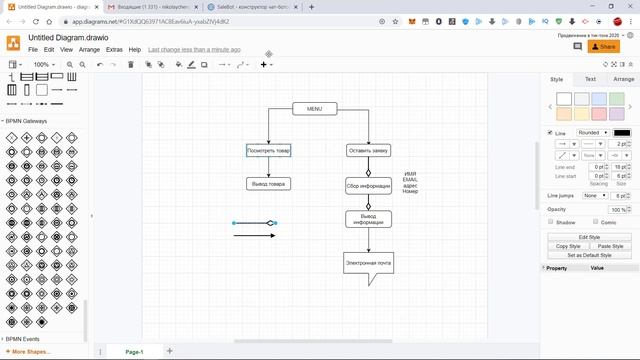Image resolution: width=640 pixels, height=360 pixels.
Task: Toggle the shadow toolbar icon
Action: coord(204,64)
